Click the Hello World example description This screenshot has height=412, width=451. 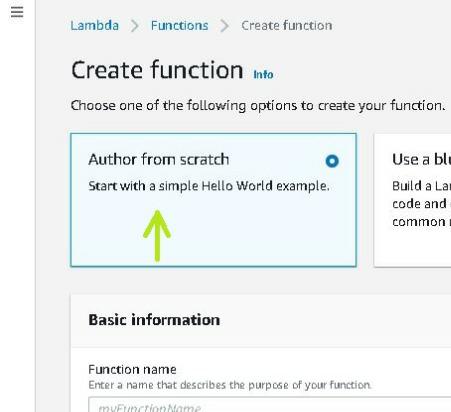(209, 186)
